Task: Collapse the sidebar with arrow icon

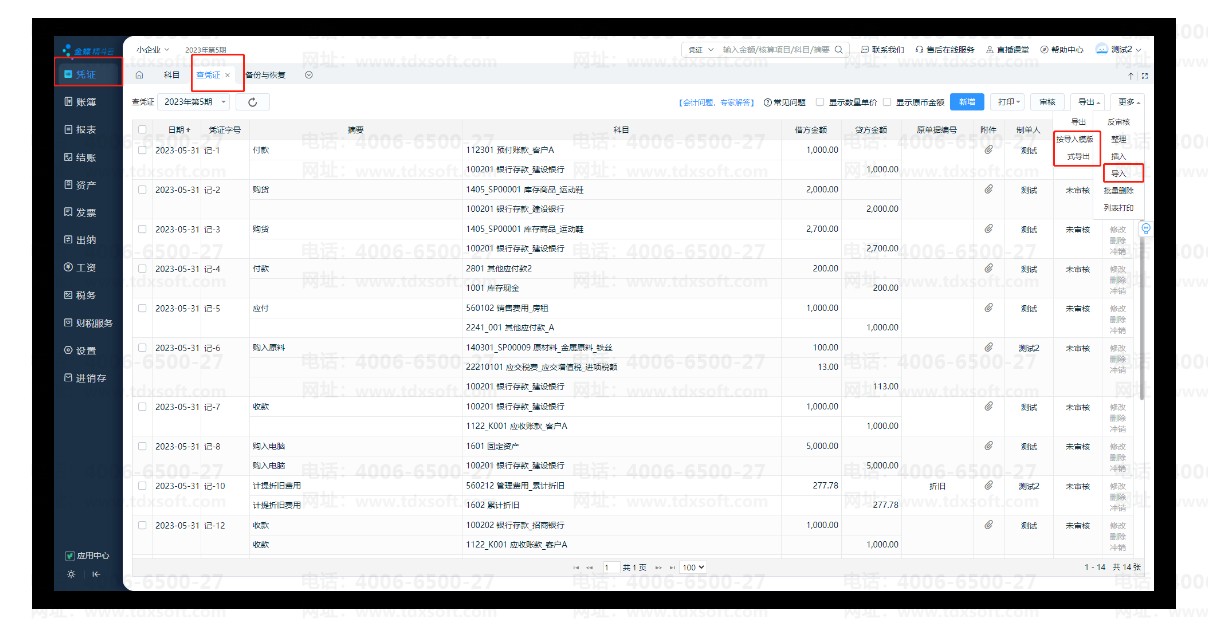Action: point(96,574)
